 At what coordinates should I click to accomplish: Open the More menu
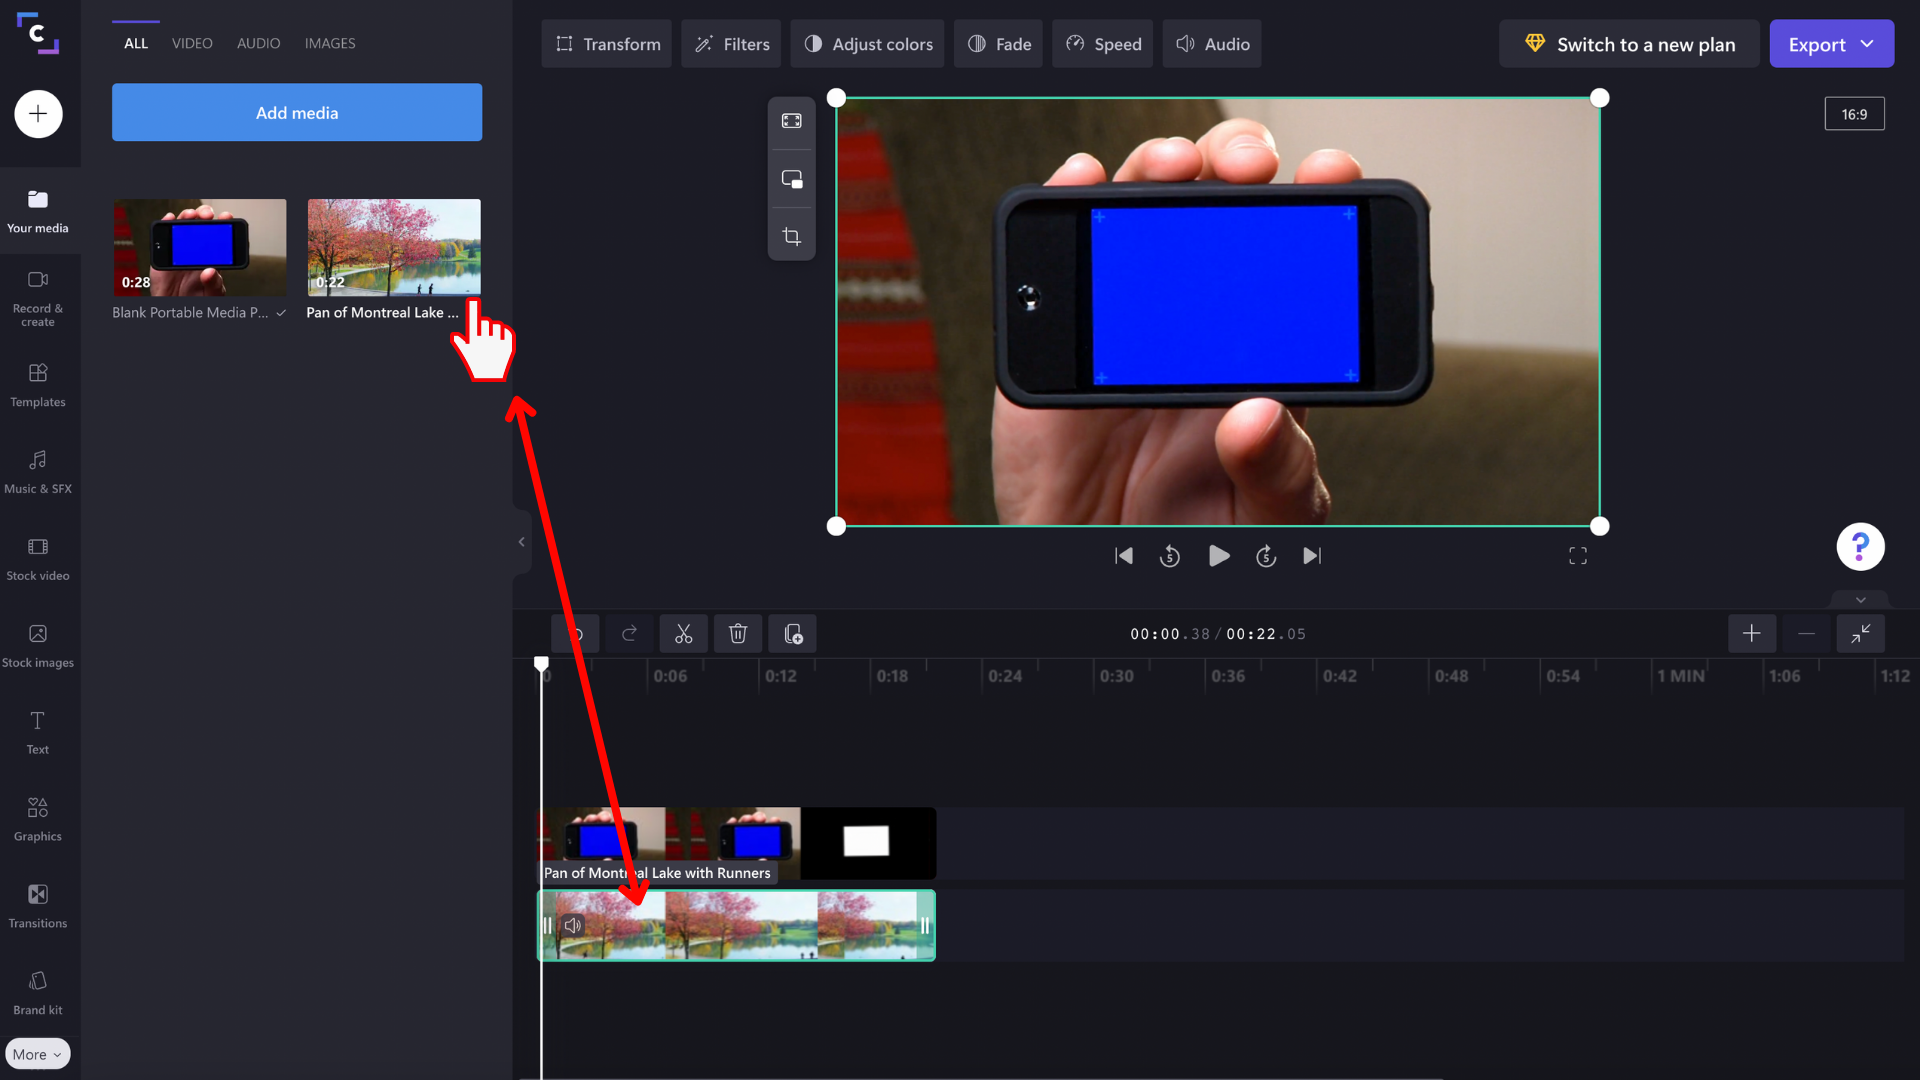pos(37,1053)
